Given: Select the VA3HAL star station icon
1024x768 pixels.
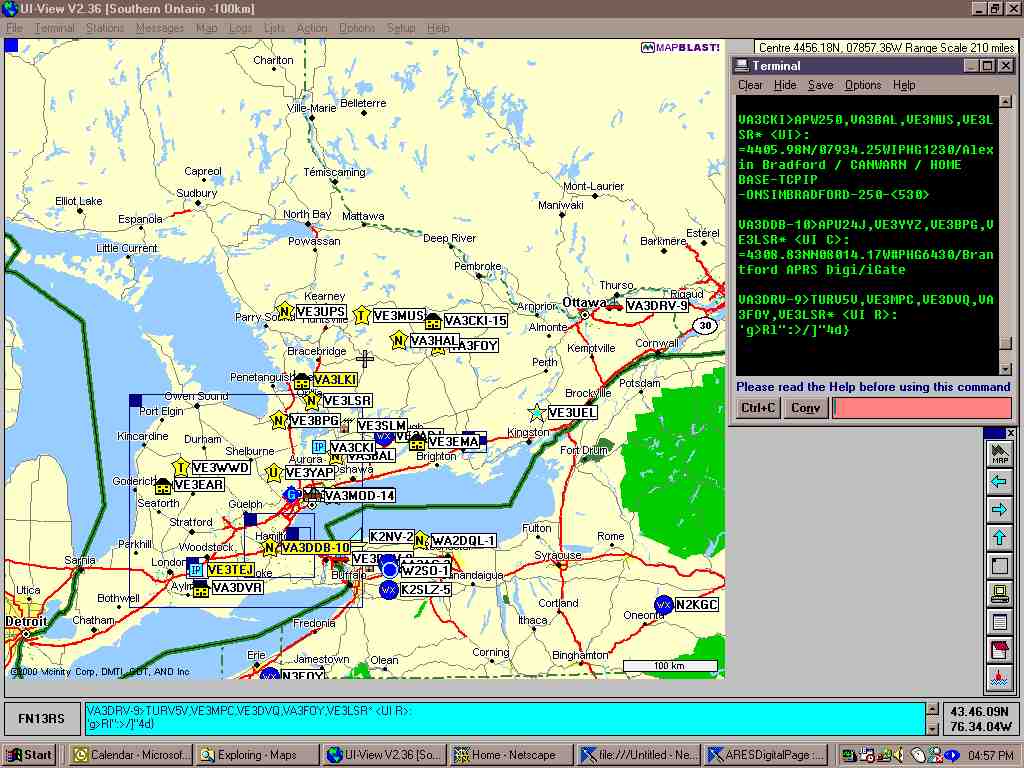Looking at the screenshot, I should [x=398, y=340].
